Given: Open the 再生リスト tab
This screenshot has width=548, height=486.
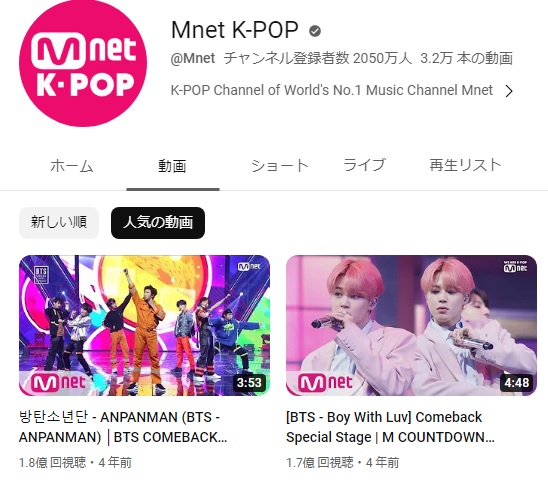Looking at the screenshot, I should (x=466, y=165).
